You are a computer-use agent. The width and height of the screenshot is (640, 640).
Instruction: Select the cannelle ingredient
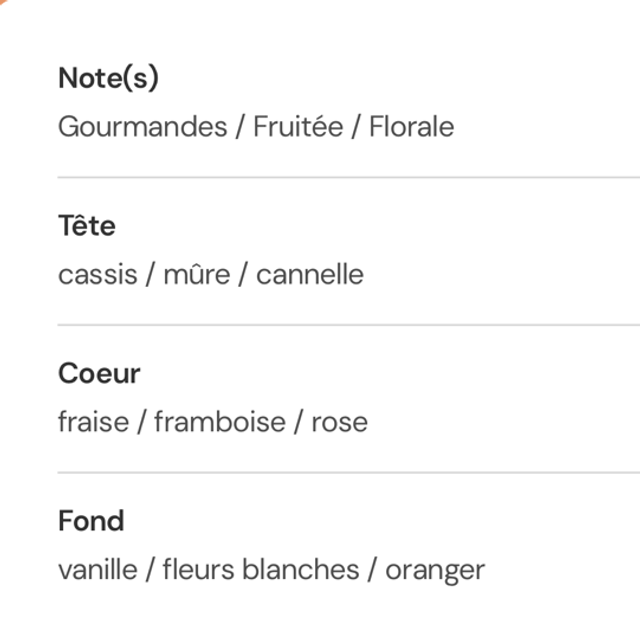(x=310, y=275)
